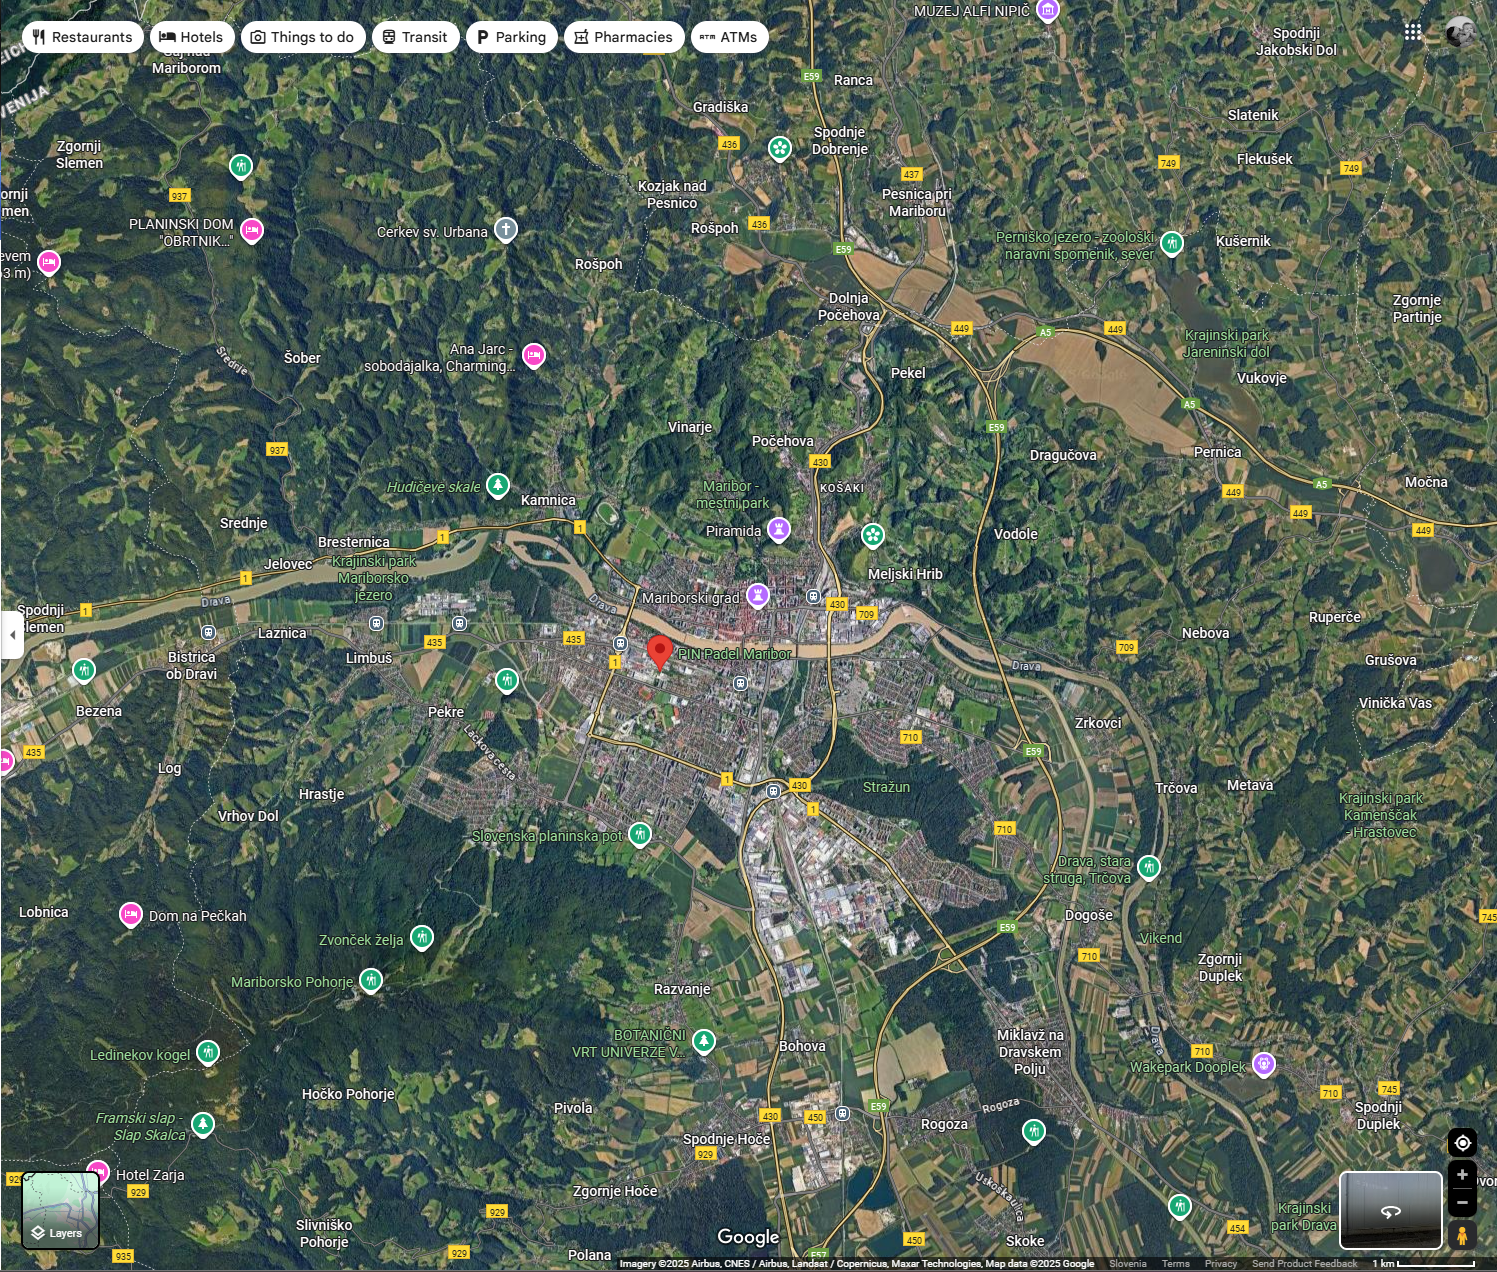This screenshot has height=1272, width=1497.
Task: Open the Google apps grid icon
Action: (x=1412, y=32)
